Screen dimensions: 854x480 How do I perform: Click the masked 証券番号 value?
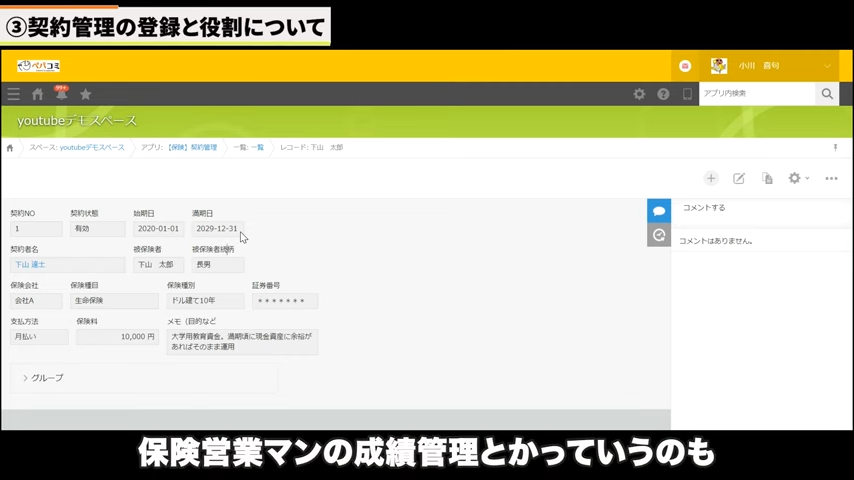pos(285,301)
